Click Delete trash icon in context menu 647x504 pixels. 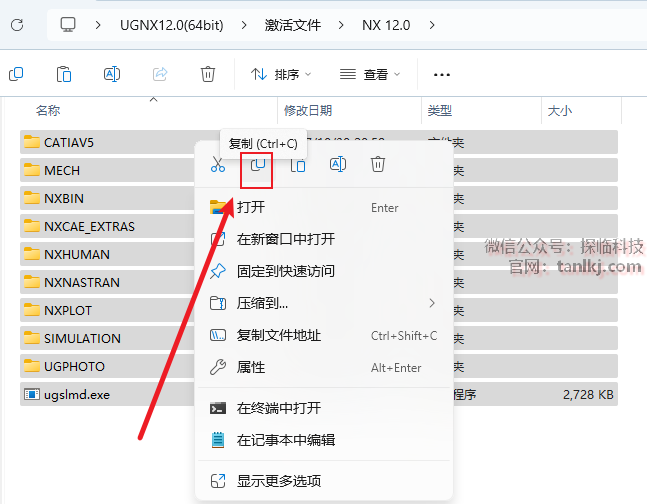(x=378, y=164)
